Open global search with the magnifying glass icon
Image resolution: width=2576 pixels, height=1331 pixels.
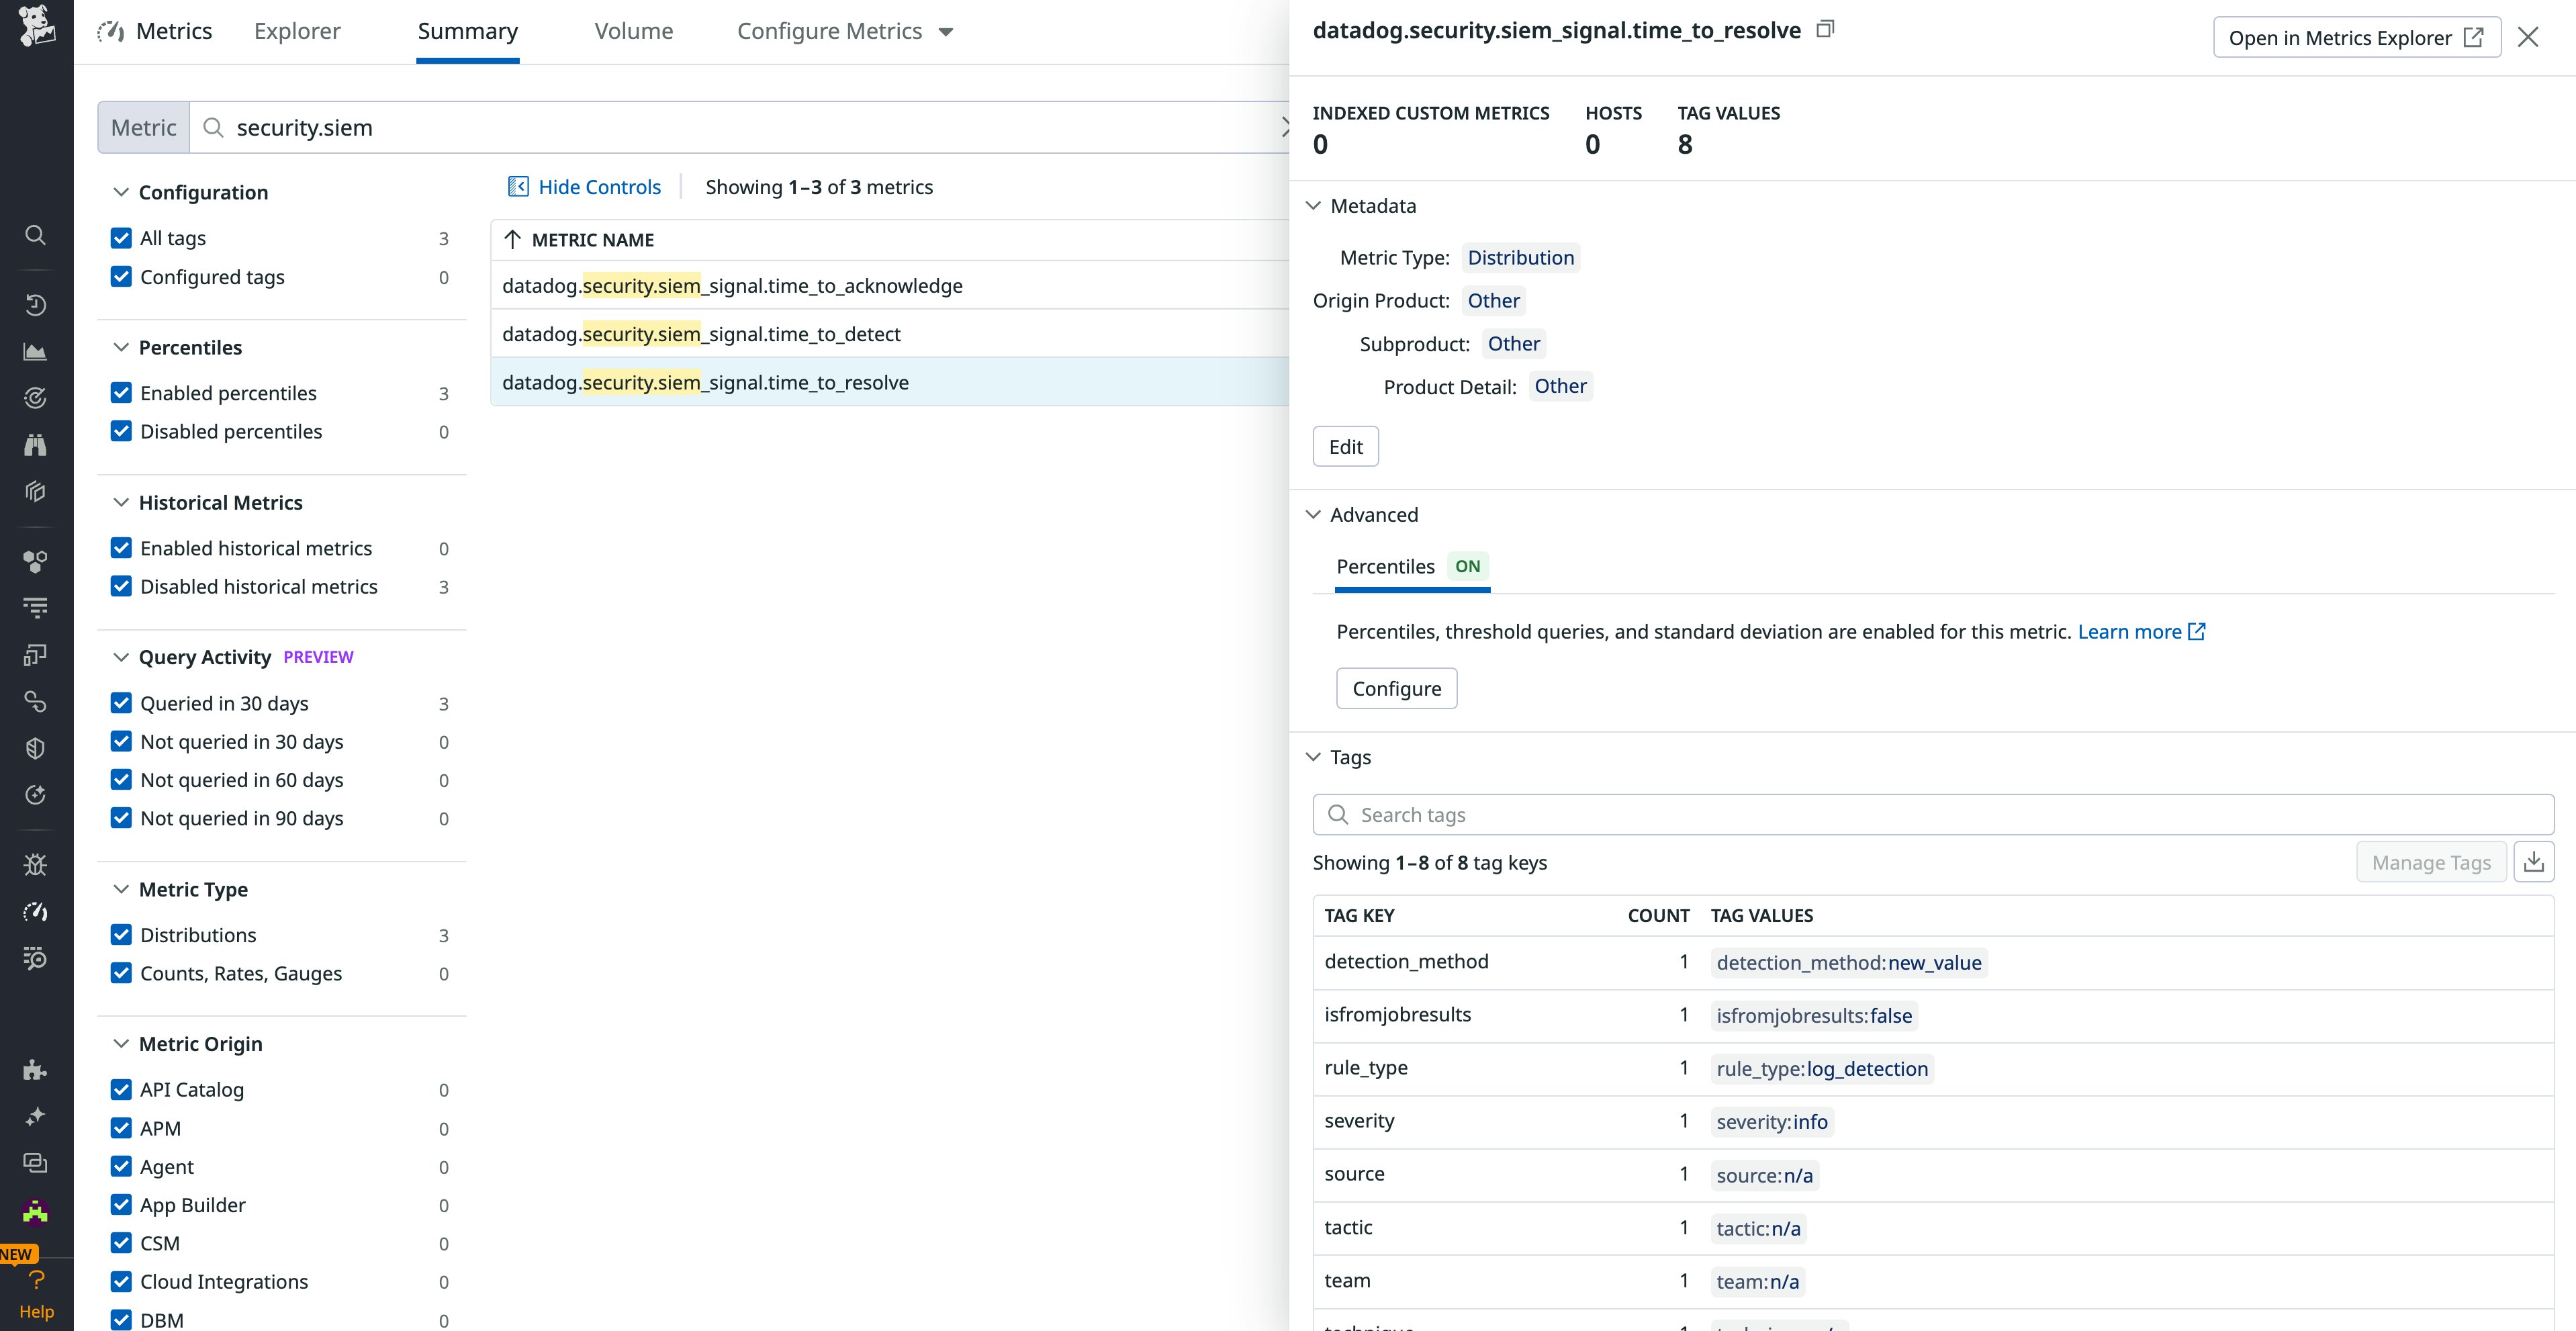36,235
